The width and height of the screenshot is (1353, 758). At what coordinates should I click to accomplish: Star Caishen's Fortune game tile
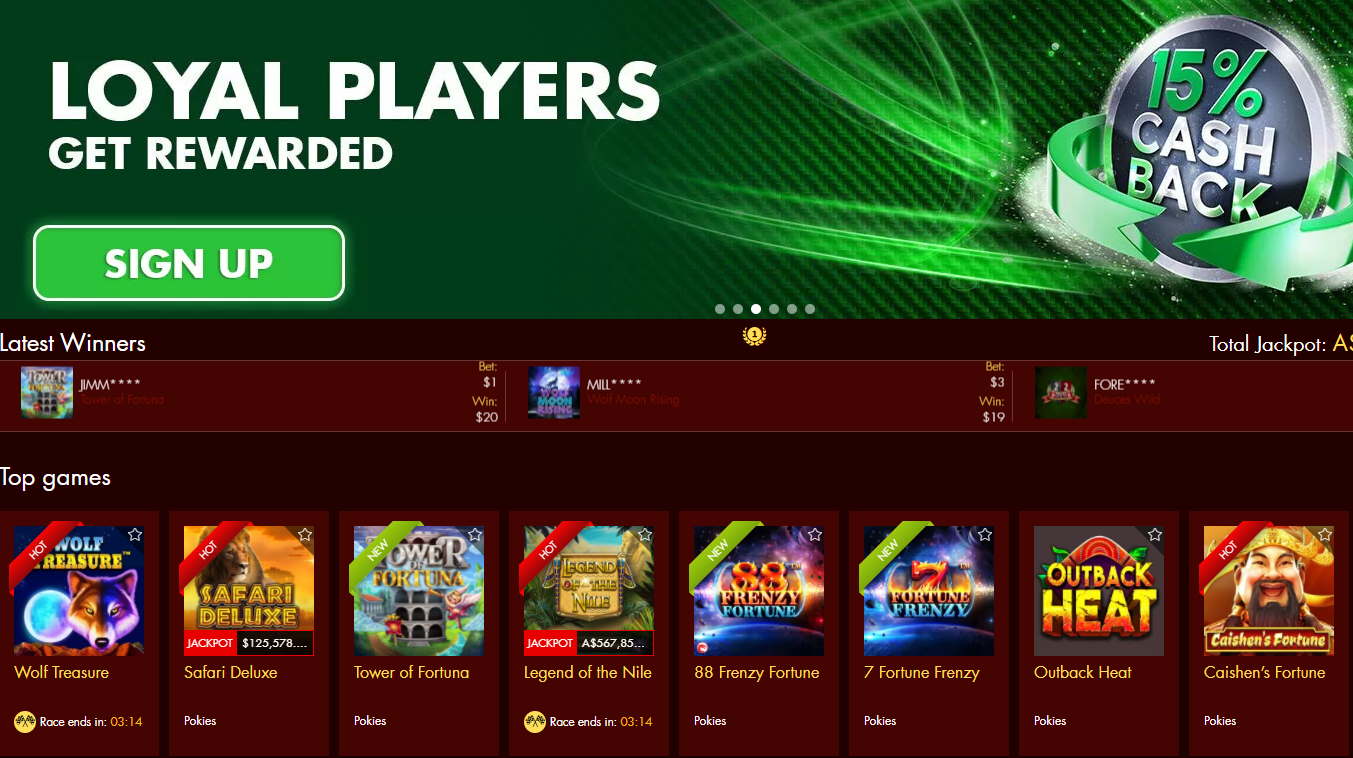[x=1325, y=535]
